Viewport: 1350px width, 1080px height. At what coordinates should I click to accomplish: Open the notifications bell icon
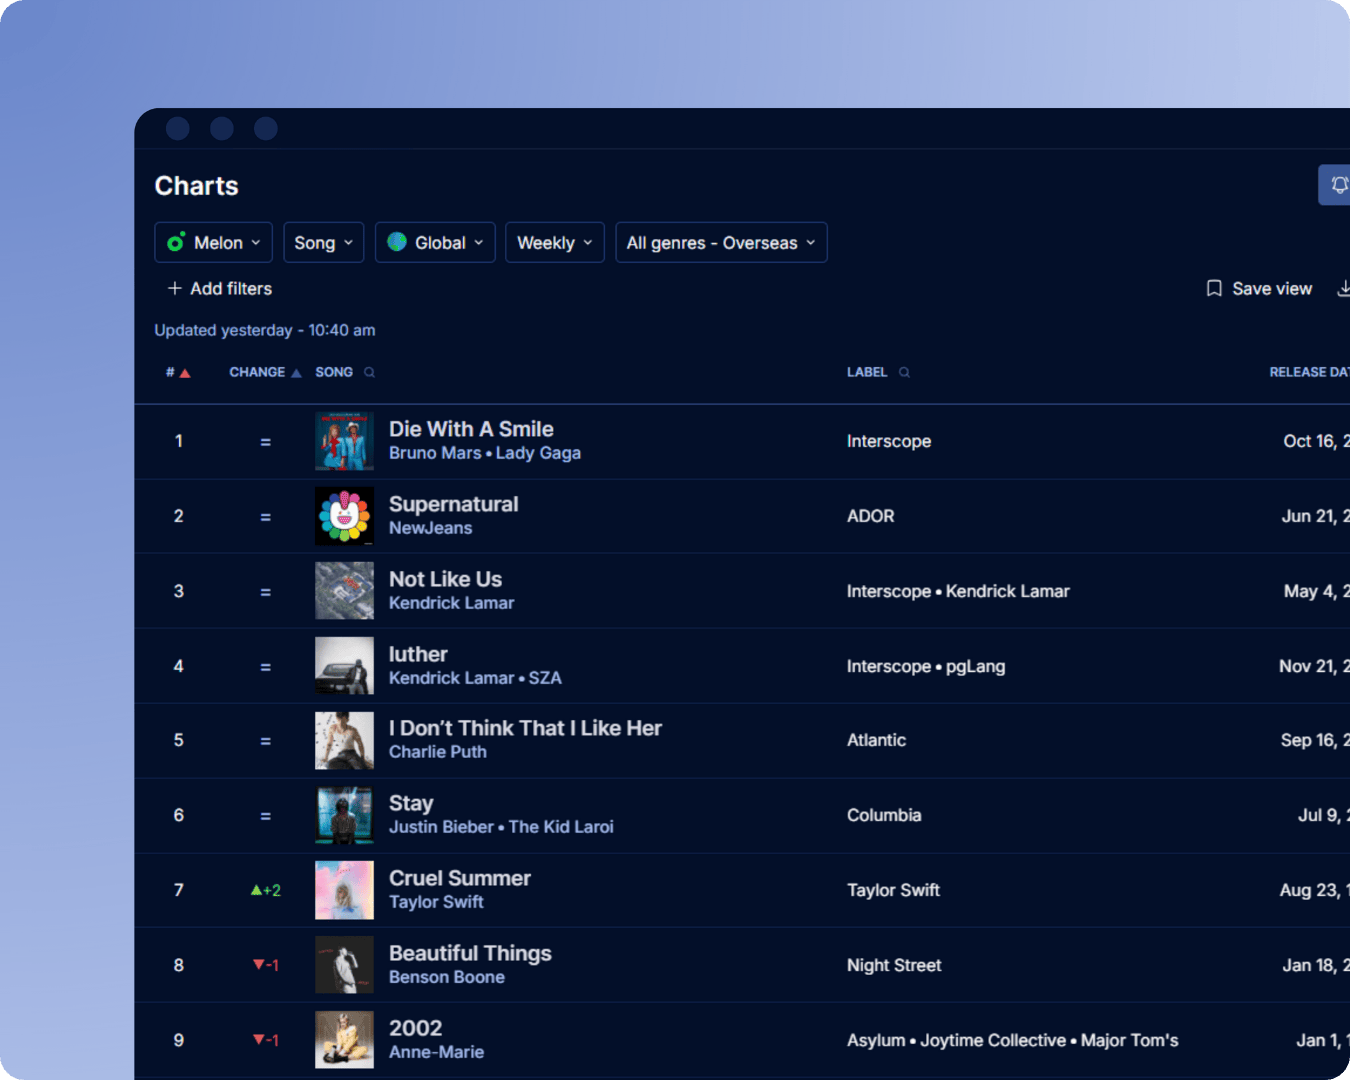click(1339, 185)
